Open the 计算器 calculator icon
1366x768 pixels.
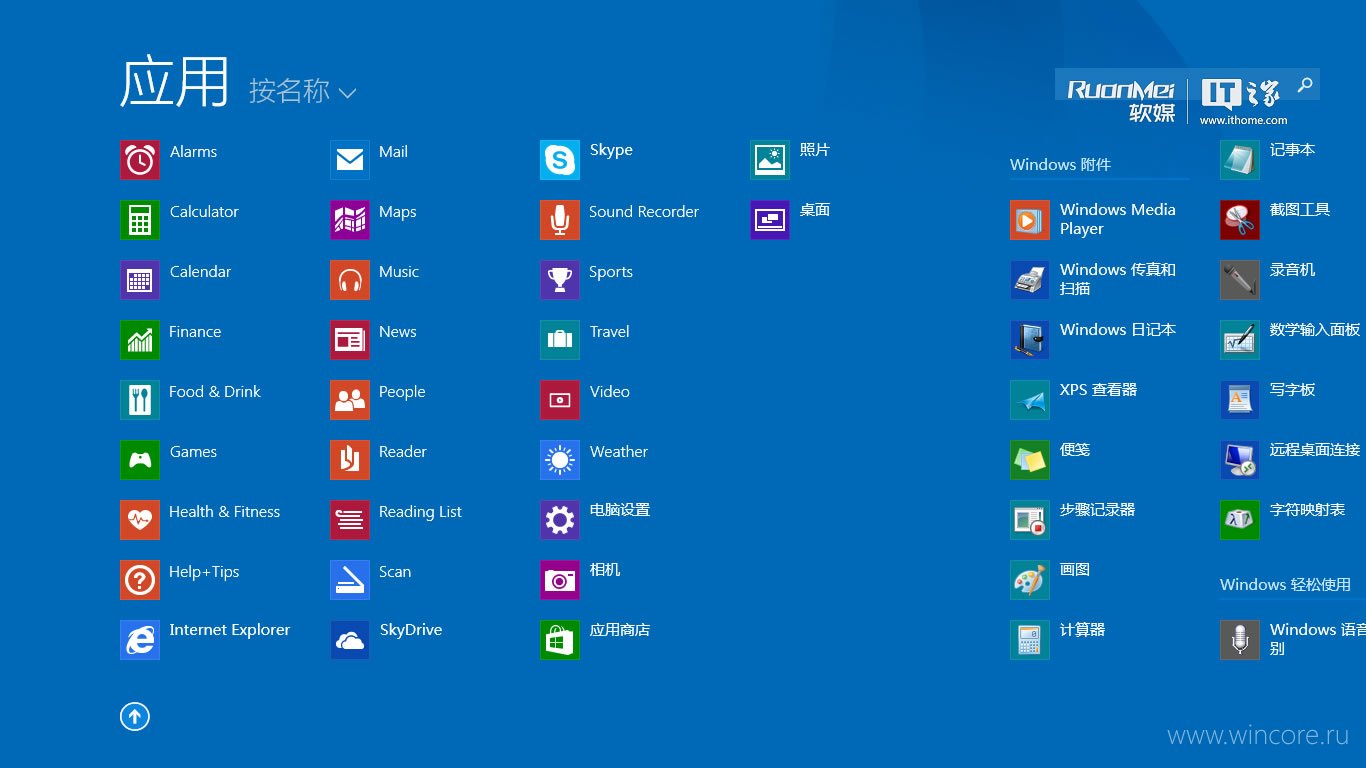(x=1030, y=640)
